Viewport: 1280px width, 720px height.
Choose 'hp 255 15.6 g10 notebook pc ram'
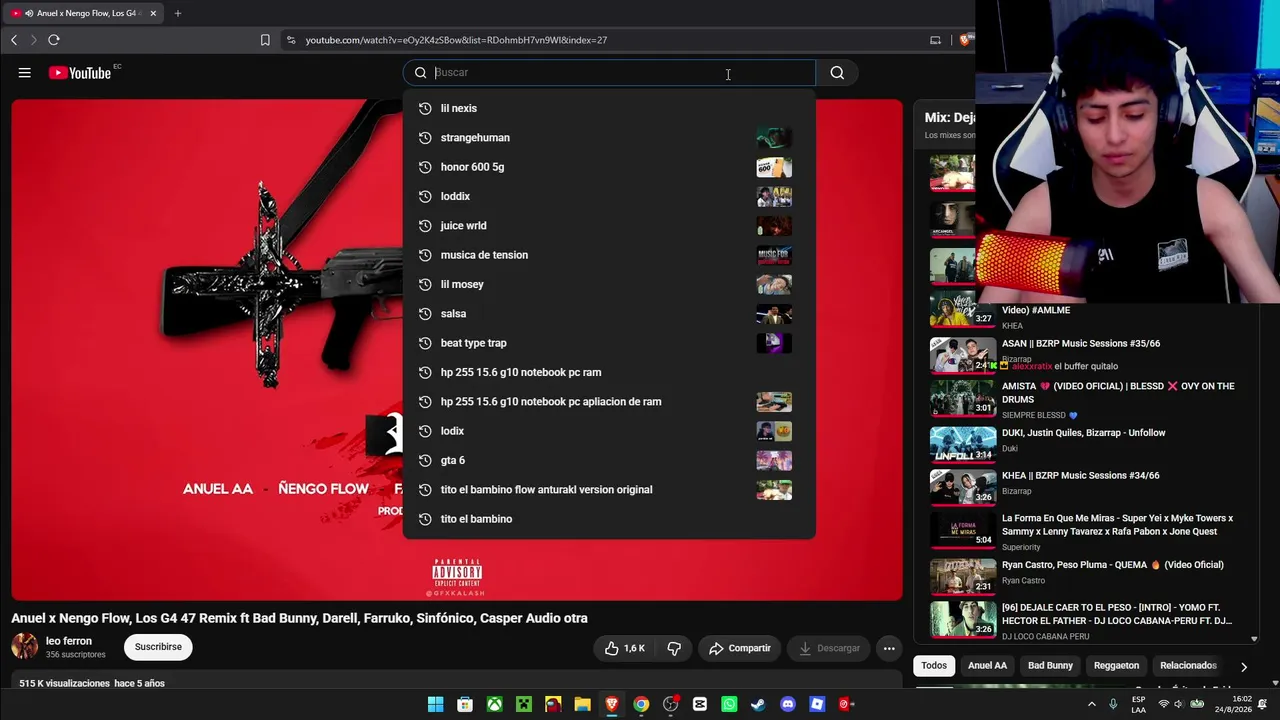tap(609, 372)
